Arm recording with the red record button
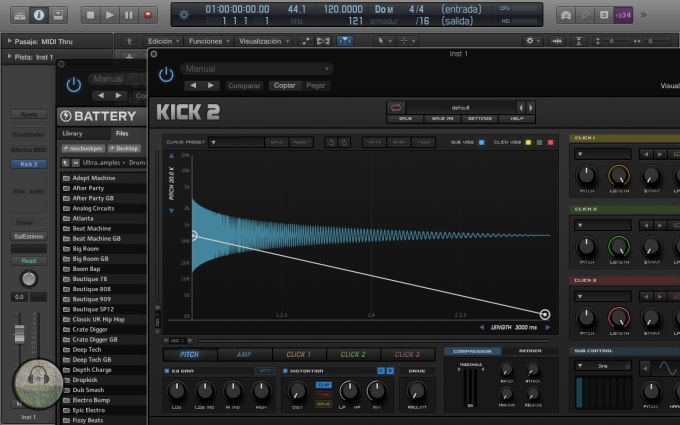The width and height of the screenshot is (680, 425). (148, 15)
